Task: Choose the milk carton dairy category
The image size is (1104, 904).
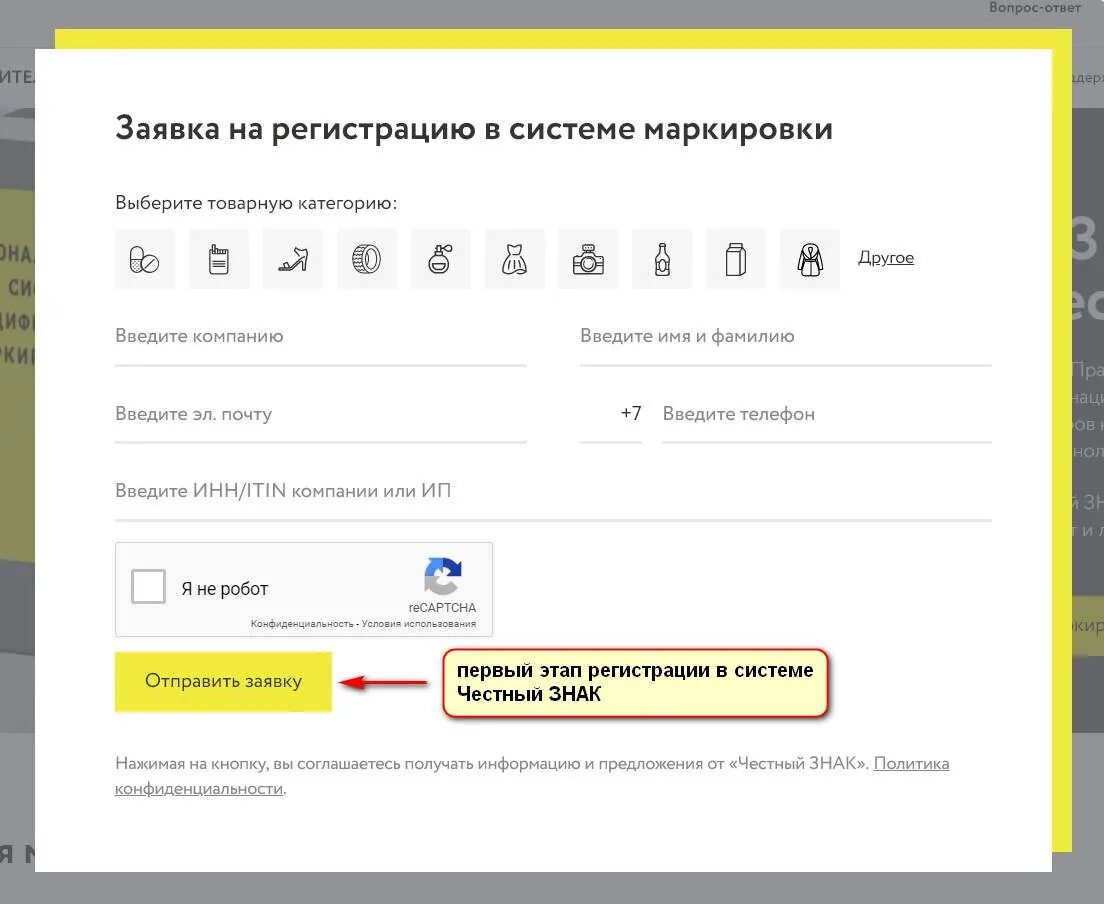Action: pos(736,259)
